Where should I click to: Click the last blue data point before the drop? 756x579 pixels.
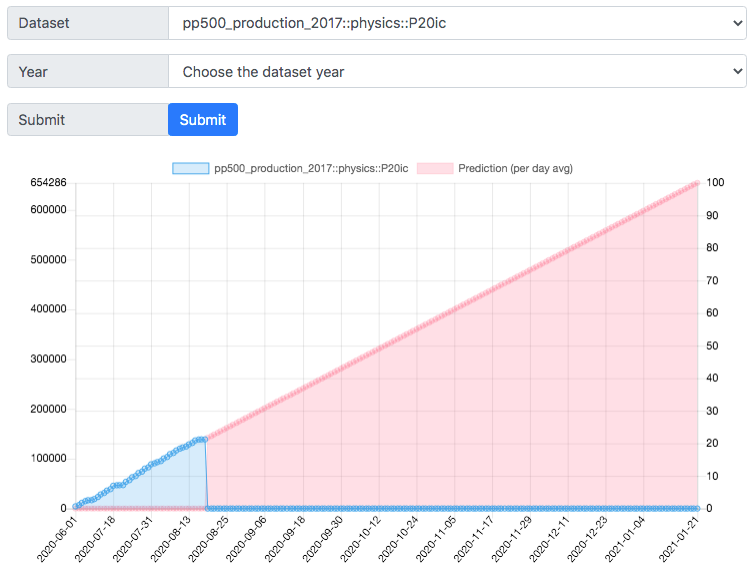(205, 439)
